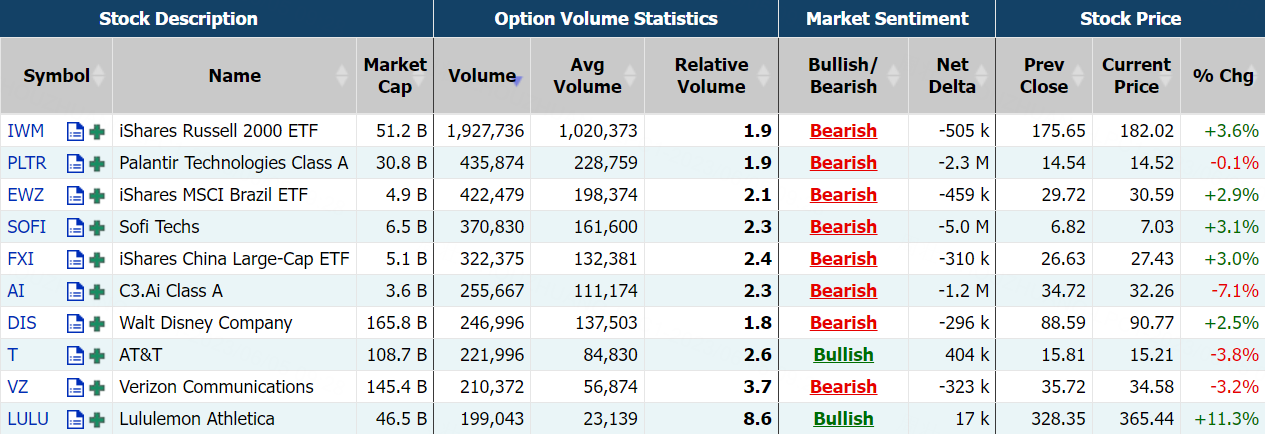
Task: Sort by Market Cap header
Action: tap(395, 75)
